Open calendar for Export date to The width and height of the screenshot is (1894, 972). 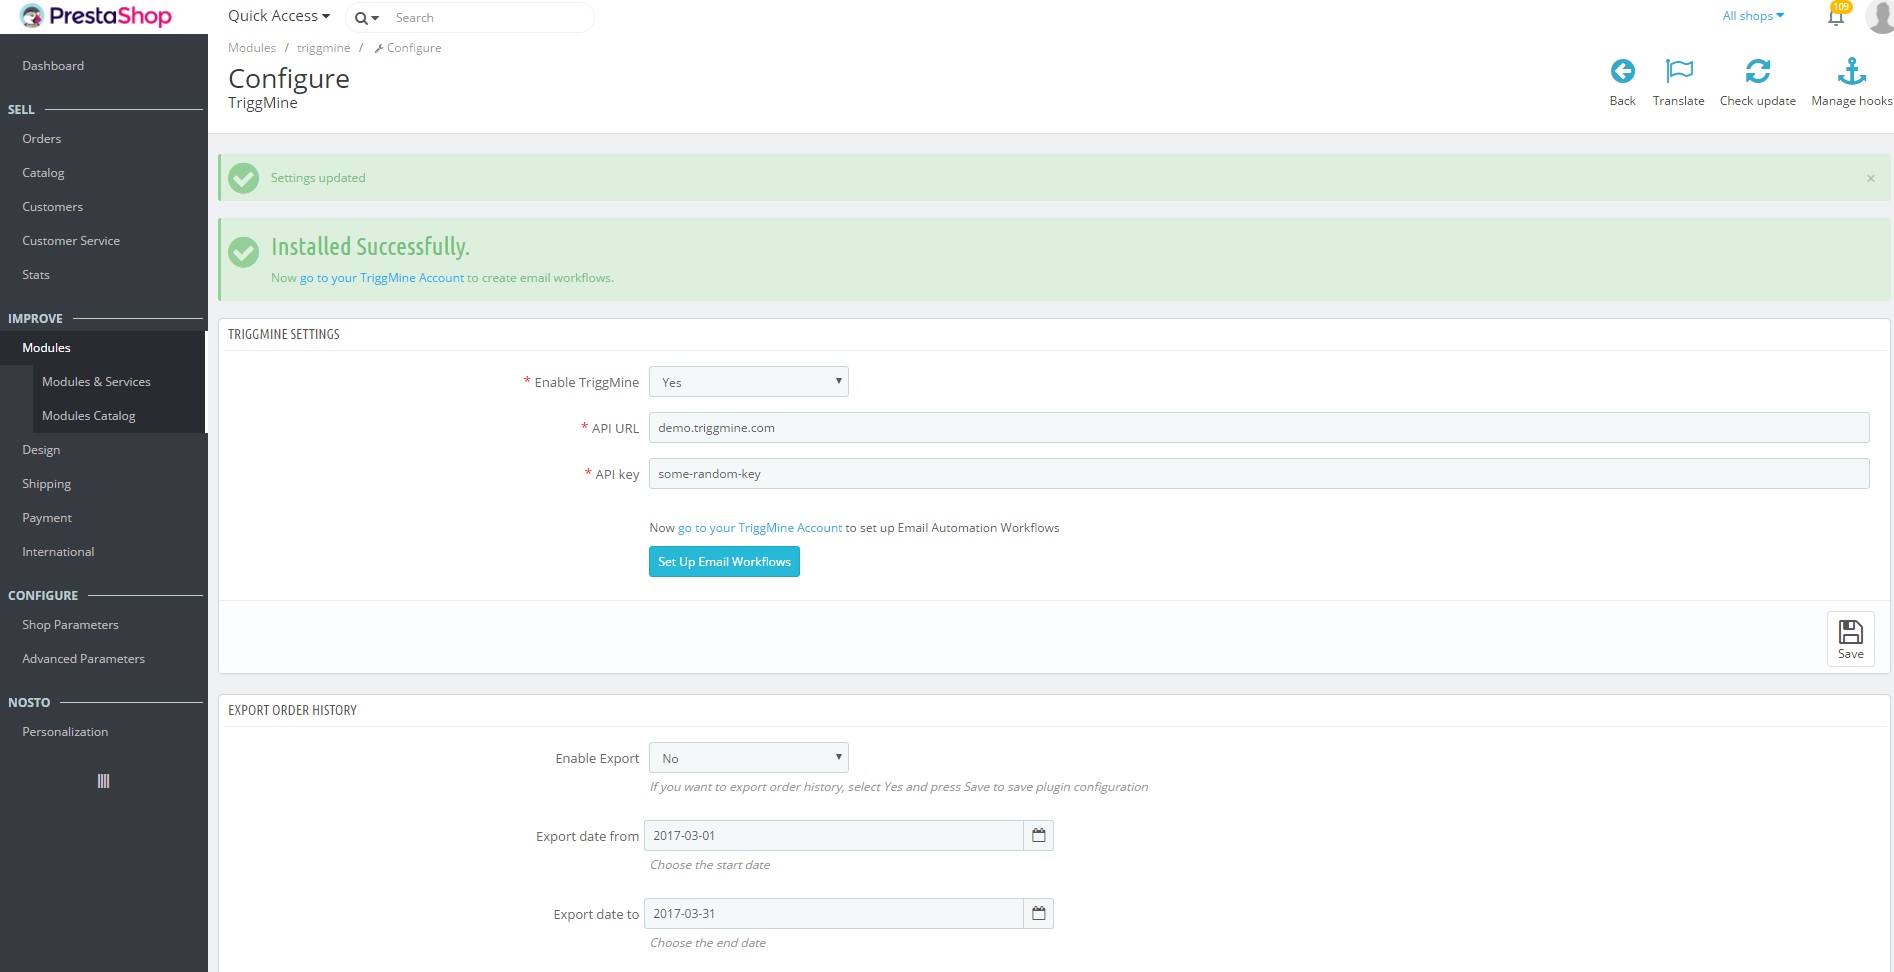1039,913
